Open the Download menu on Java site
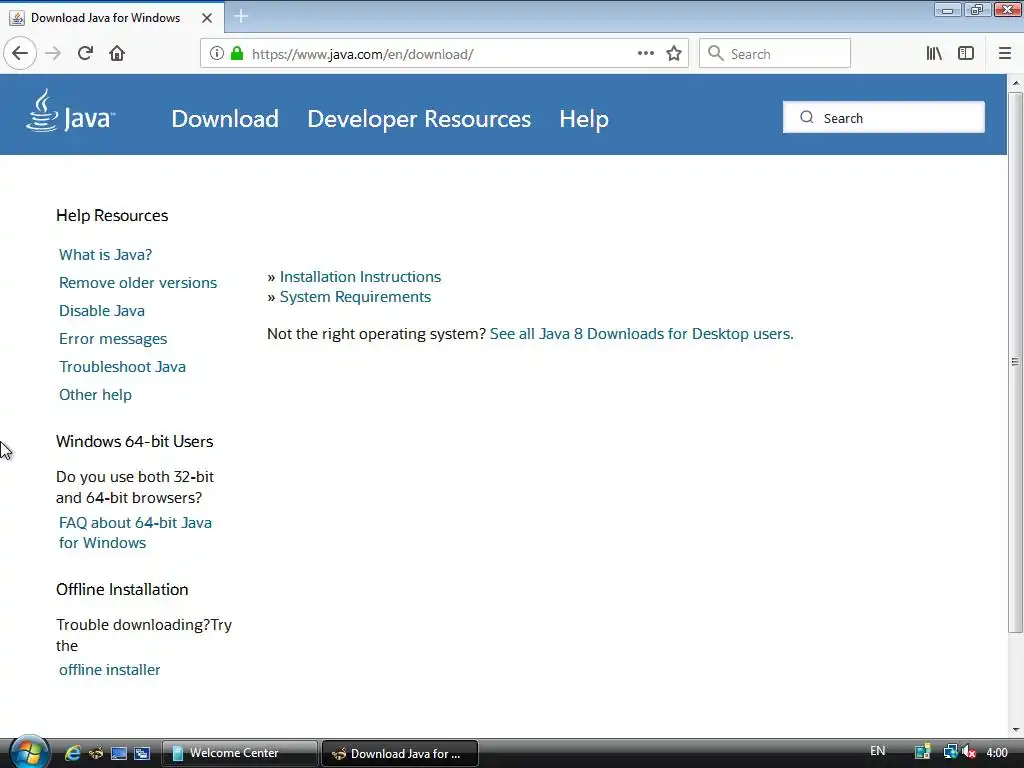1024x768 pixels. tap(225, 119)
